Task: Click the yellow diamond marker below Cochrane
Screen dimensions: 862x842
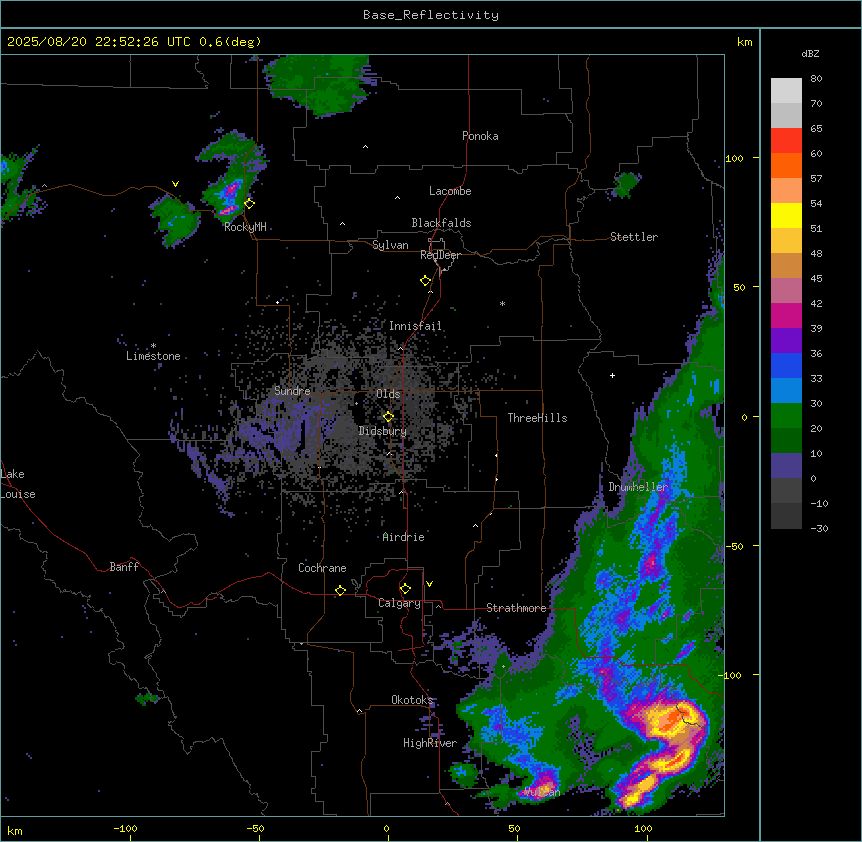Action: tap(340, 591)
